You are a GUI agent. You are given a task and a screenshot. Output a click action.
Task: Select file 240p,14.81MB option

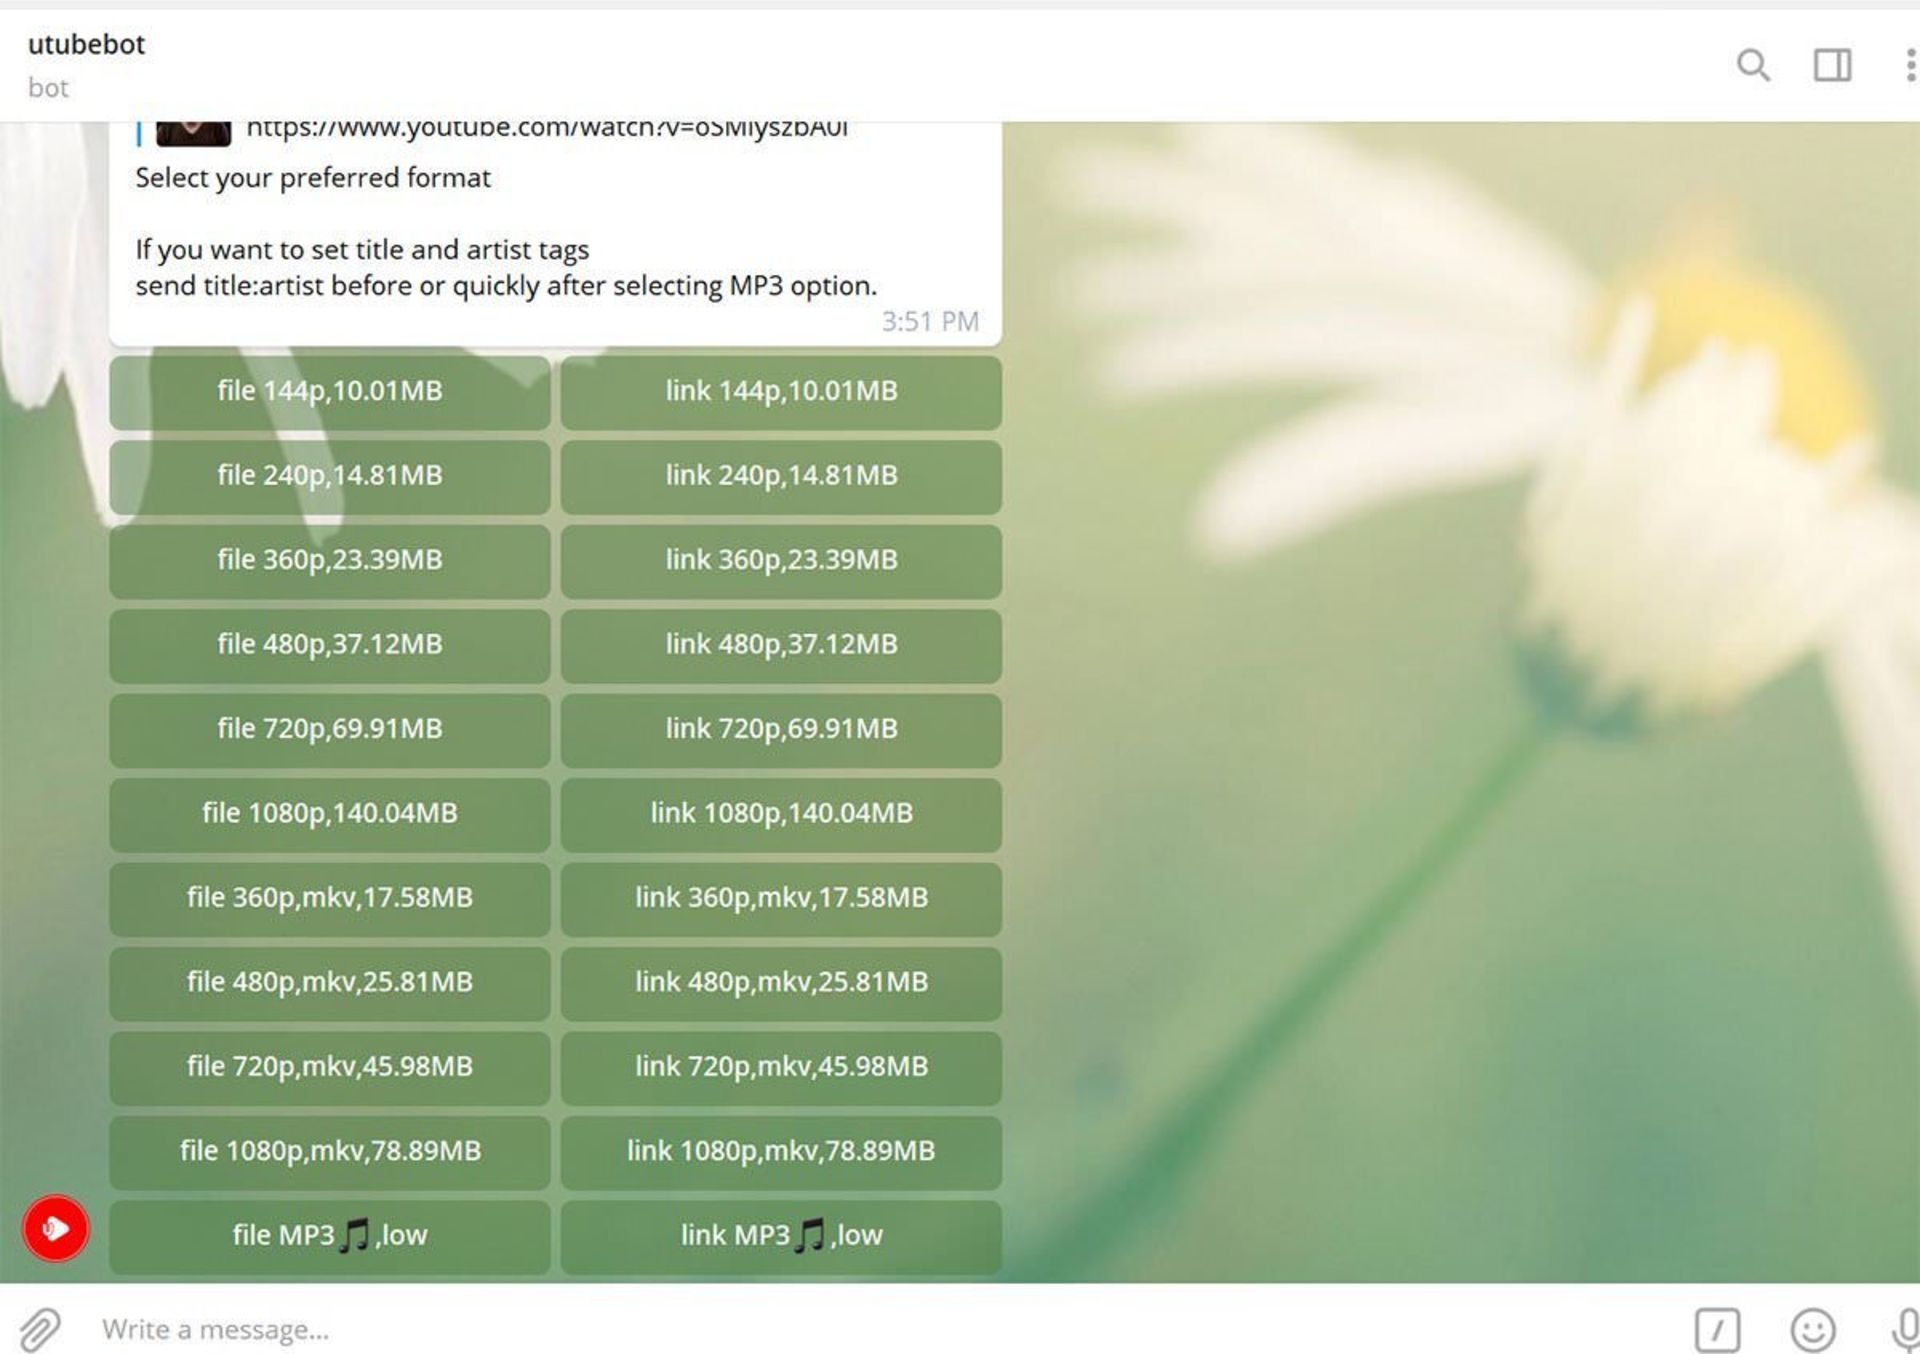coord(330,476)
